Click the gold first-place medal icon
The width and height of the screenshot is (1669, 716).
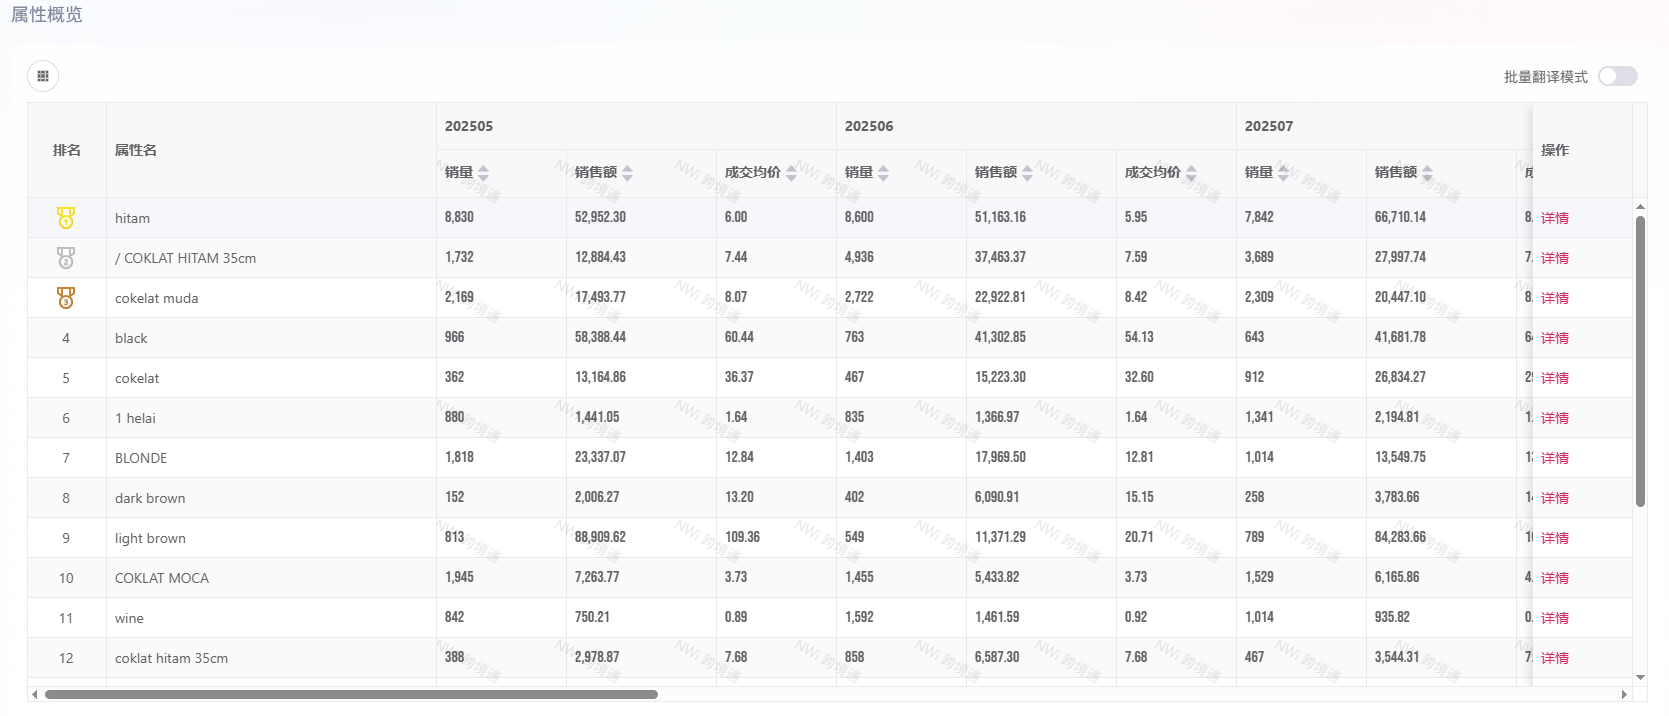[x=66, y=218]
